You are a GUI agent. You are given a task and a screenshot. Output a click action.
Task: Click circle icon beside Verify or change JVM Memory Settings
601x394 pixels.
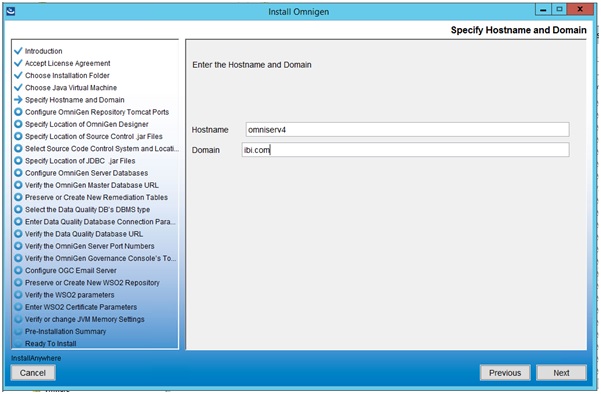click(x=18, y=319)
